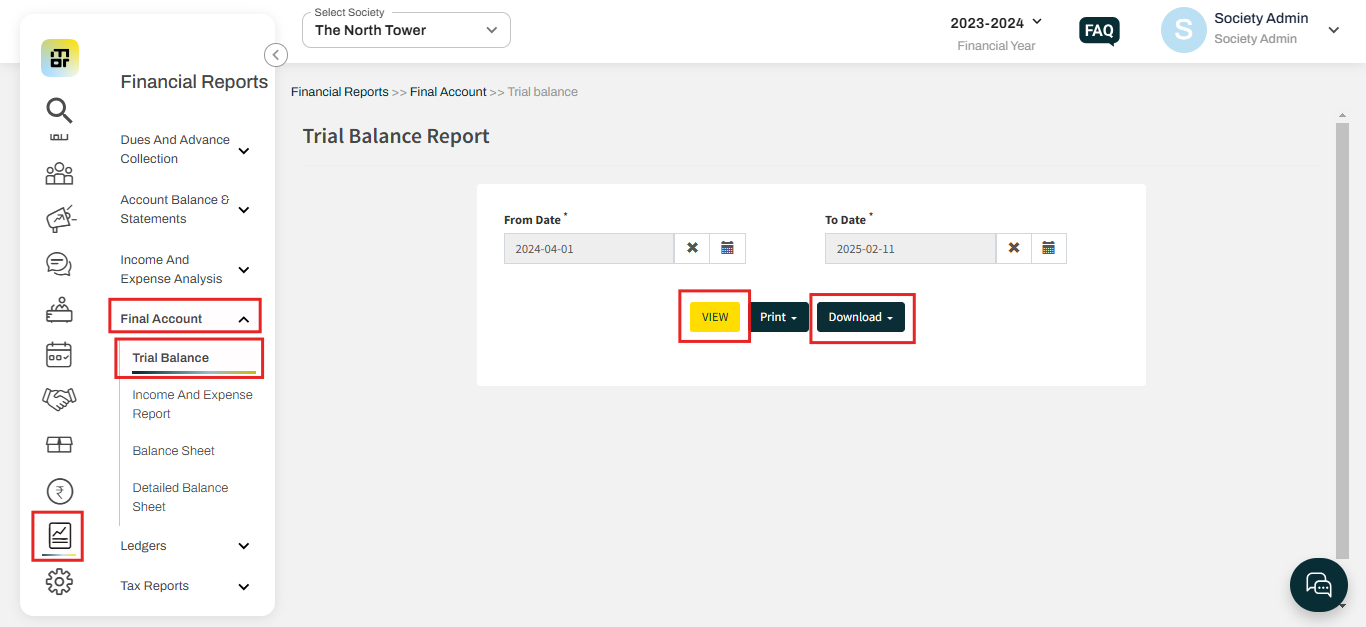Open the 2023-2024 financial year dropdown
The width and height of the screenshot is (1366, 627).
click(x=996, y=22)
